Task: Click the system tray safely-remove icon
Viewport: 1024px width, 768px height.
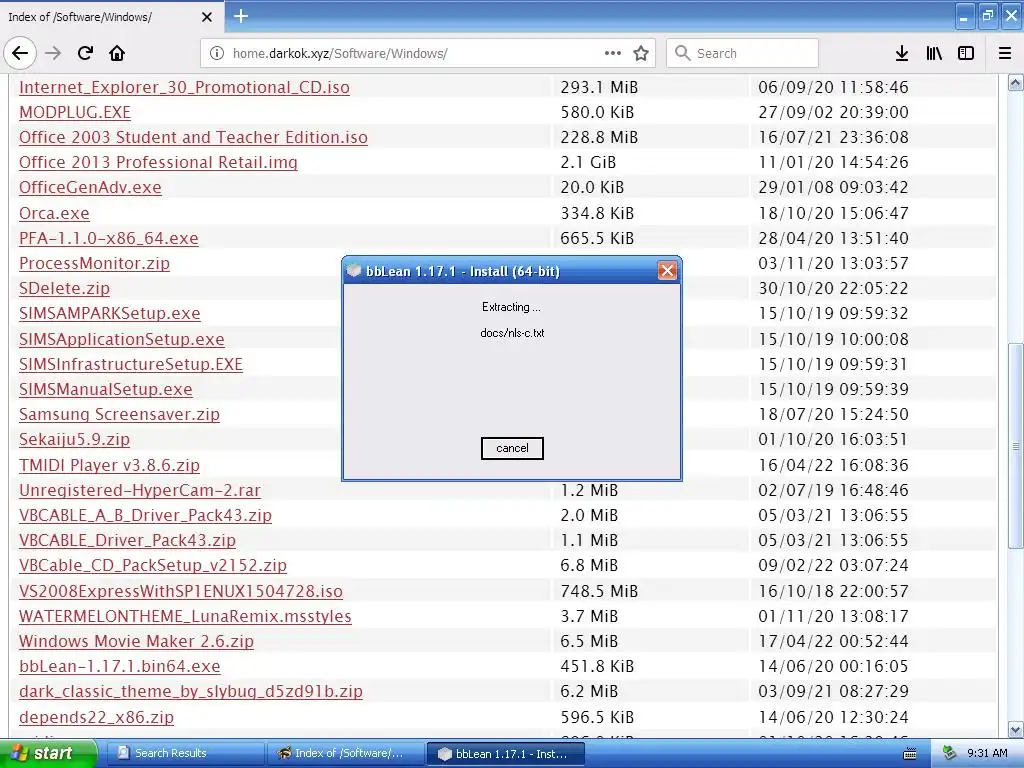Action: (x=949, y=754)
